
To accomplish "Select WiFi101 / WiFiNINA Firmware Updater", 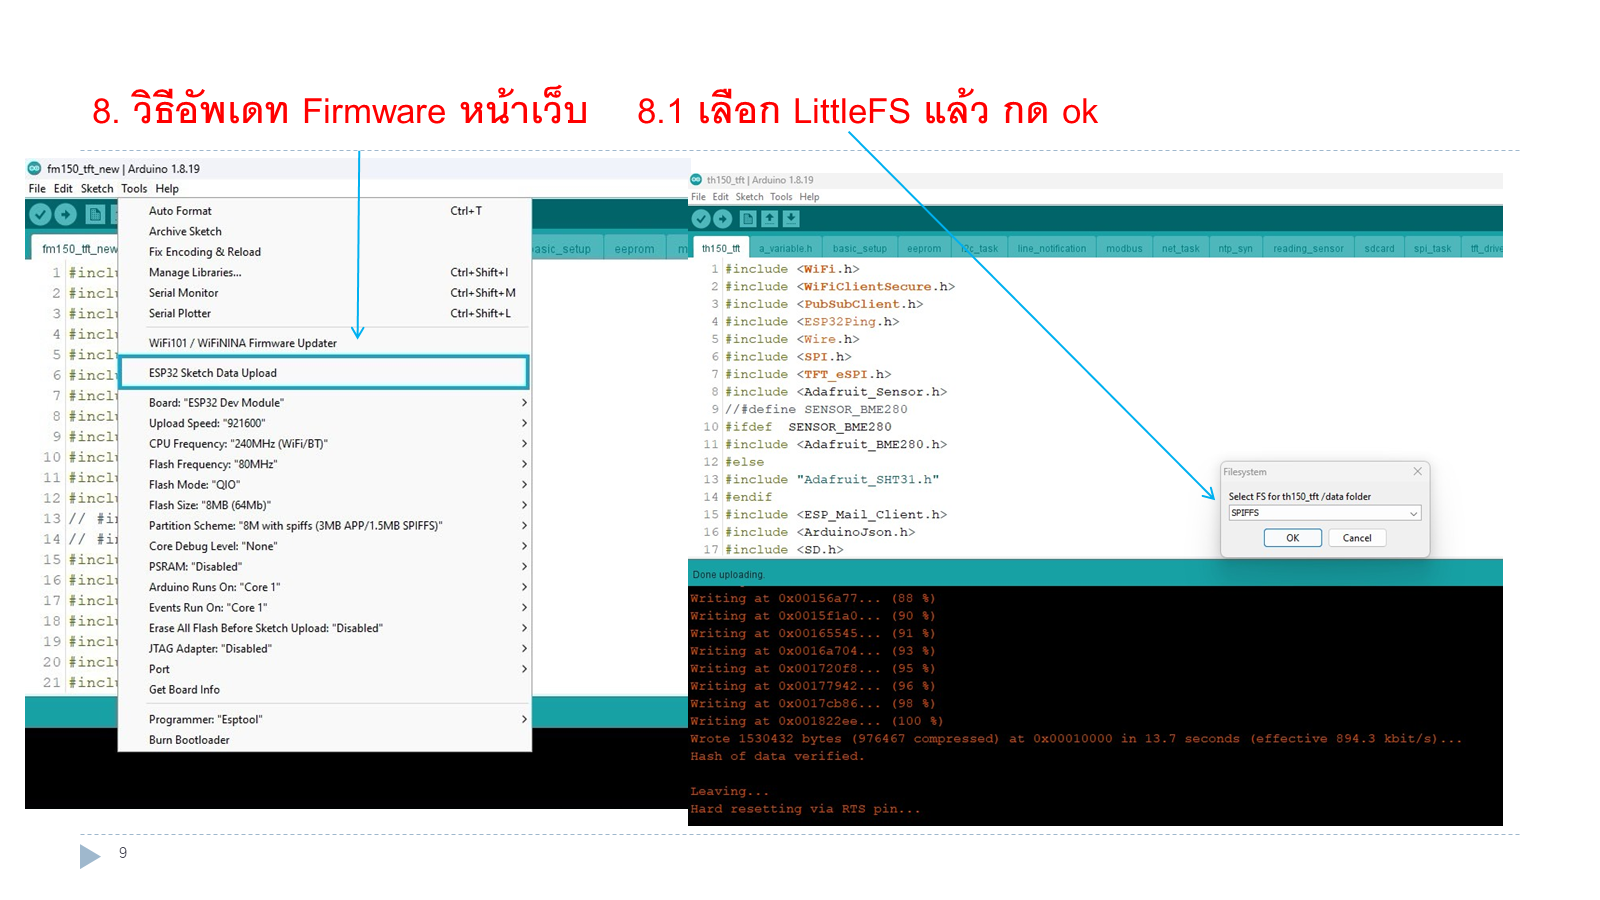I will point(324,343).
